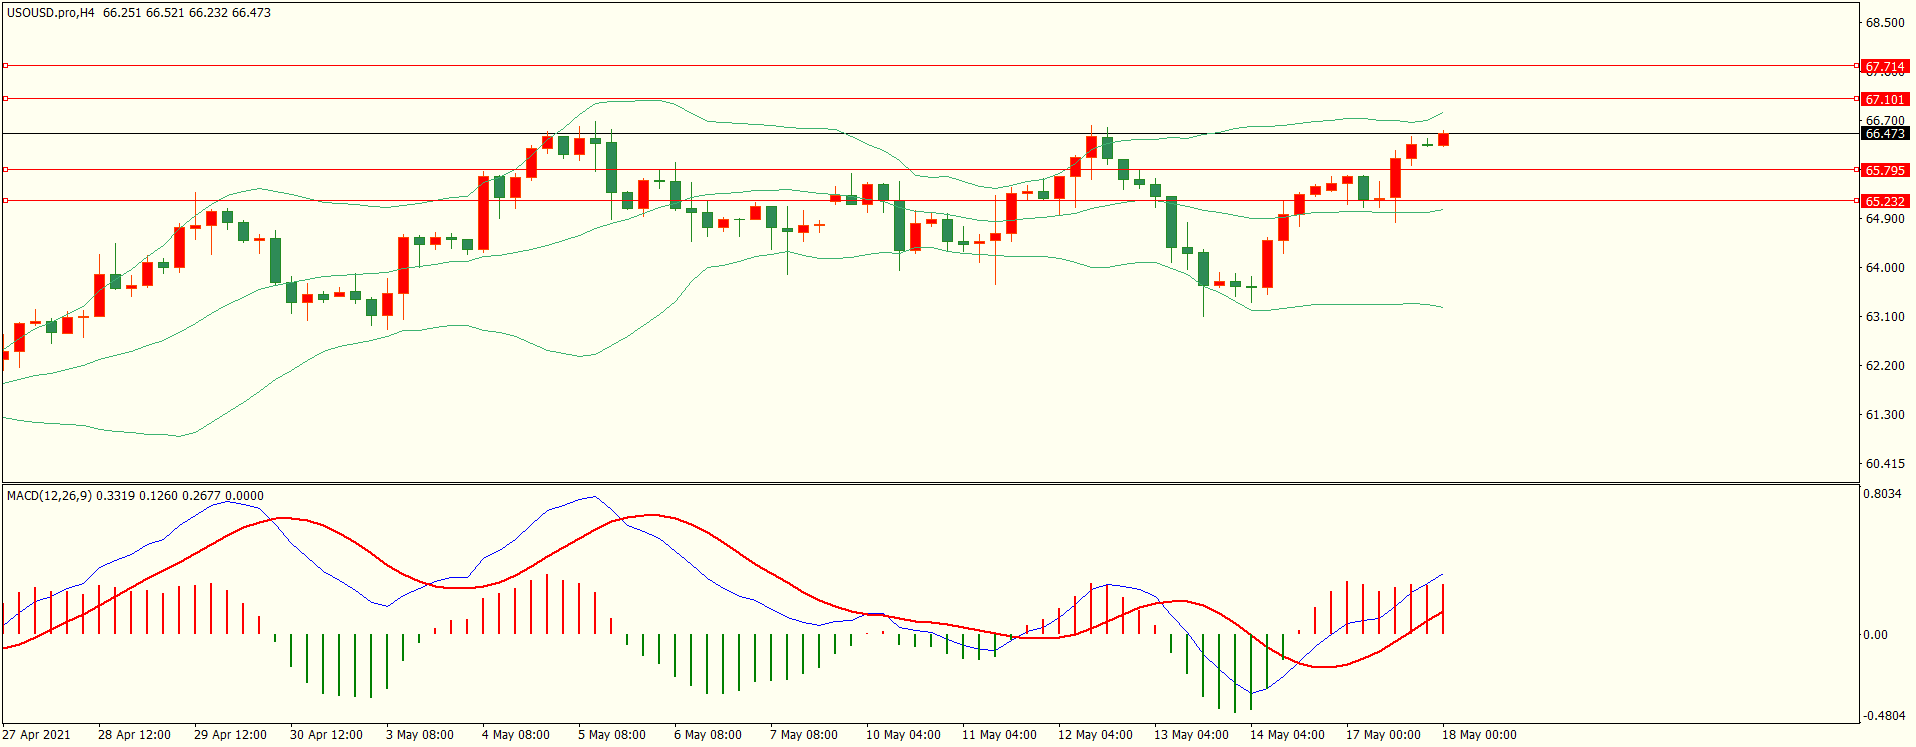Click the 27 Apr 2021 date label
Image resolution: width=1916 pixels, height=747 pixels.
tap(37, 735)
